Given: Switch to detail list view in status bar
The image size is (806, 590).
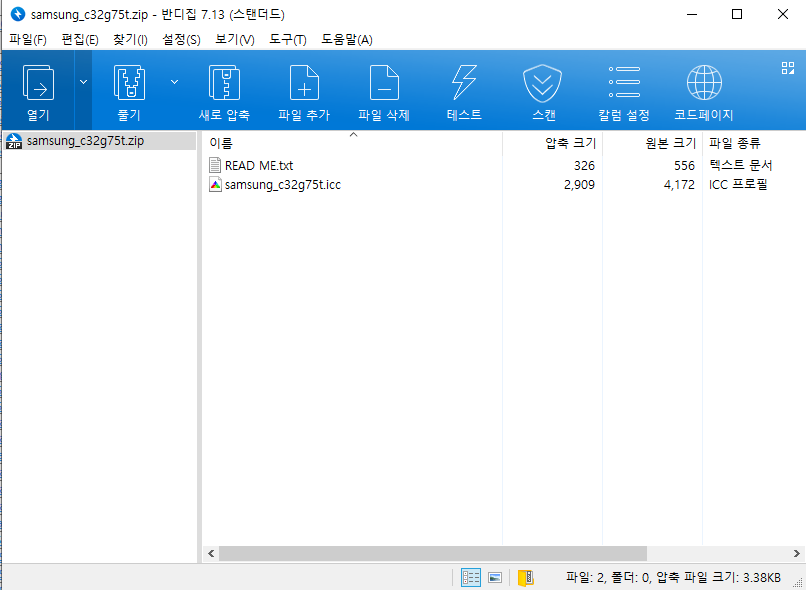Looking at the screenshot, I should [470, 578].
